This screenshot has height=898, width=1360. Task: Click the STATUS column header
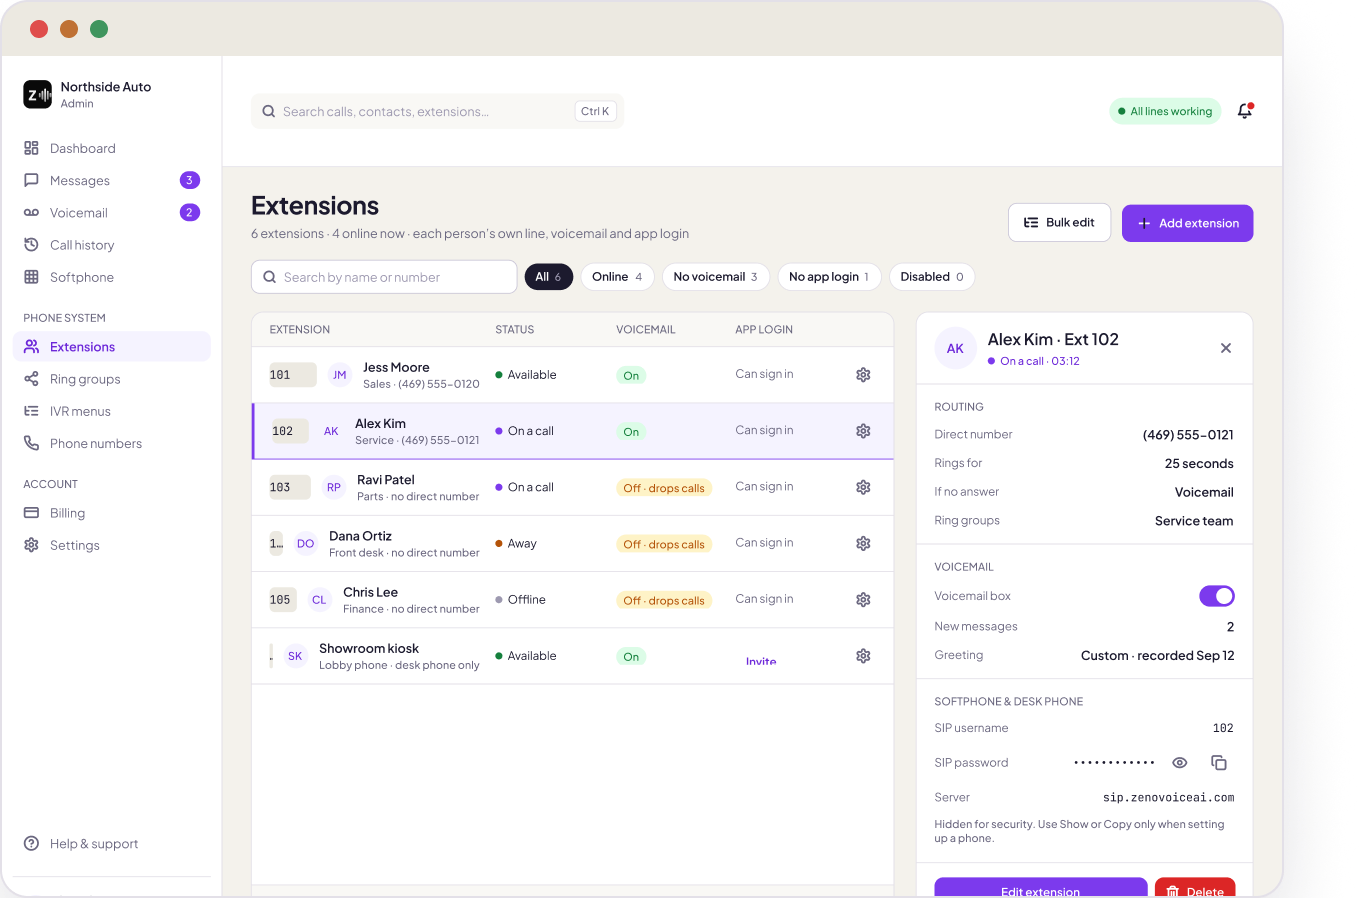515,329
